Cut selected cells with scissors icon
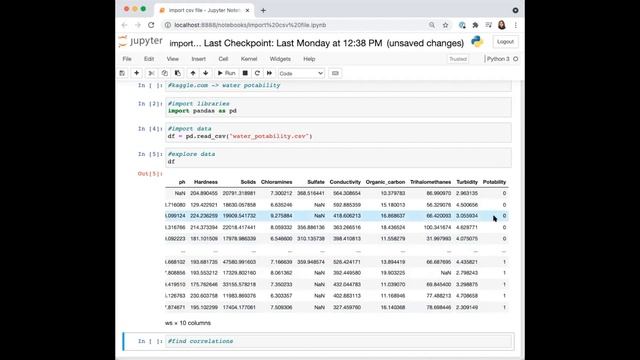The width and height of the screenshot is (640, 360). point(151,73)
